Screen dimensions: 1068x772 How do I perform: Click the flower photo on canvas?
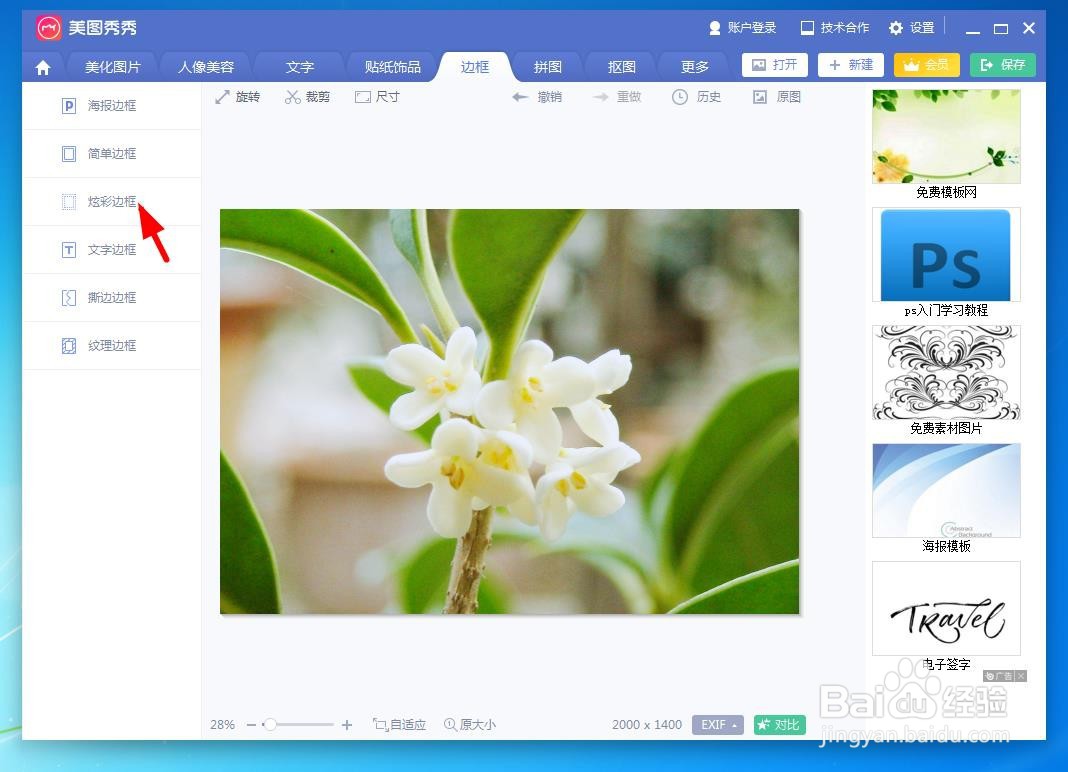509,412
